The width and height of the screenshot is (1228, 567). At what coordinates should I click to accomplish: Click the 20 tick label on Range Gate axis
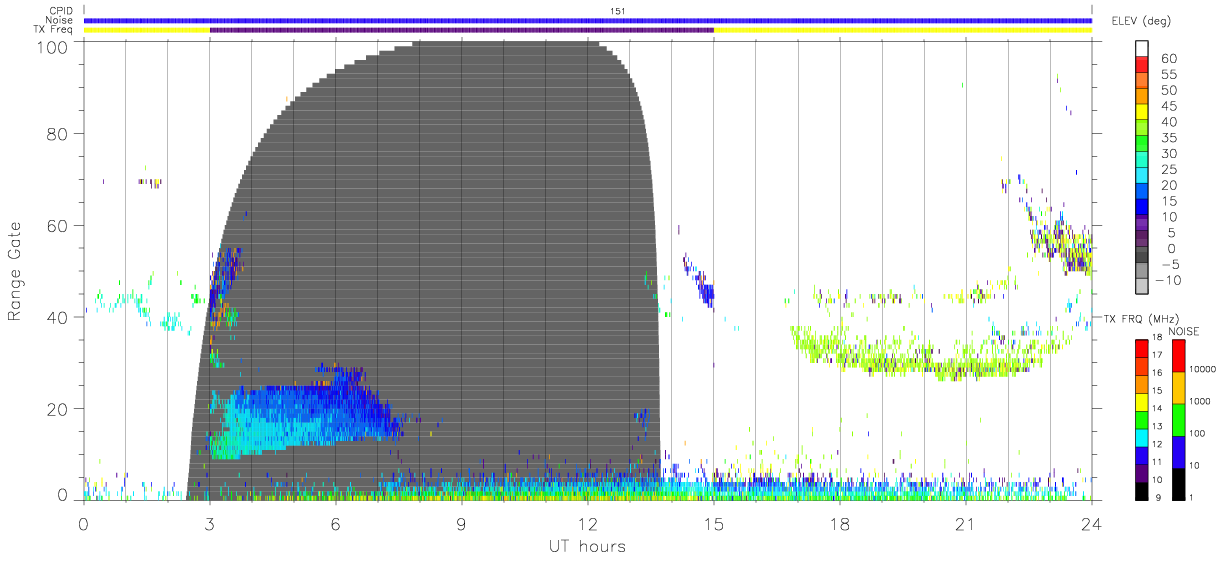(58, 409)
